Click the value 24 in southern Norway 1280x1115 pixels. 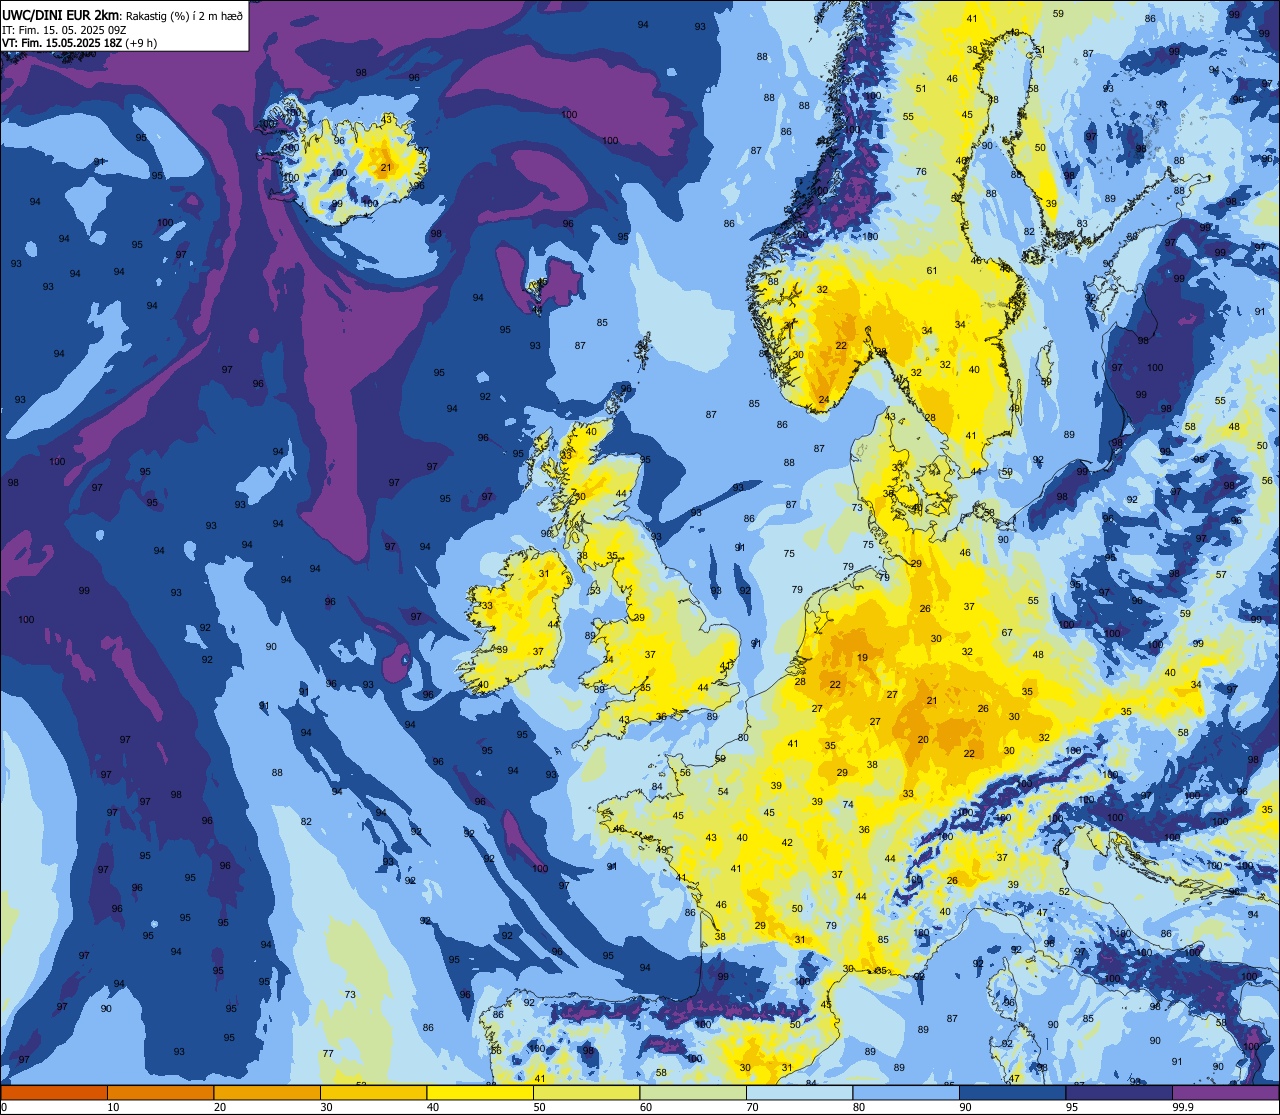pos(824,400)
